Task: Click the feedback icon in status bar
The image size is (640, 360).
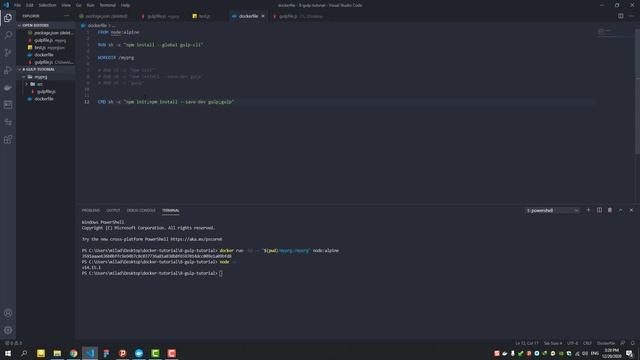Action: point(623,343)
